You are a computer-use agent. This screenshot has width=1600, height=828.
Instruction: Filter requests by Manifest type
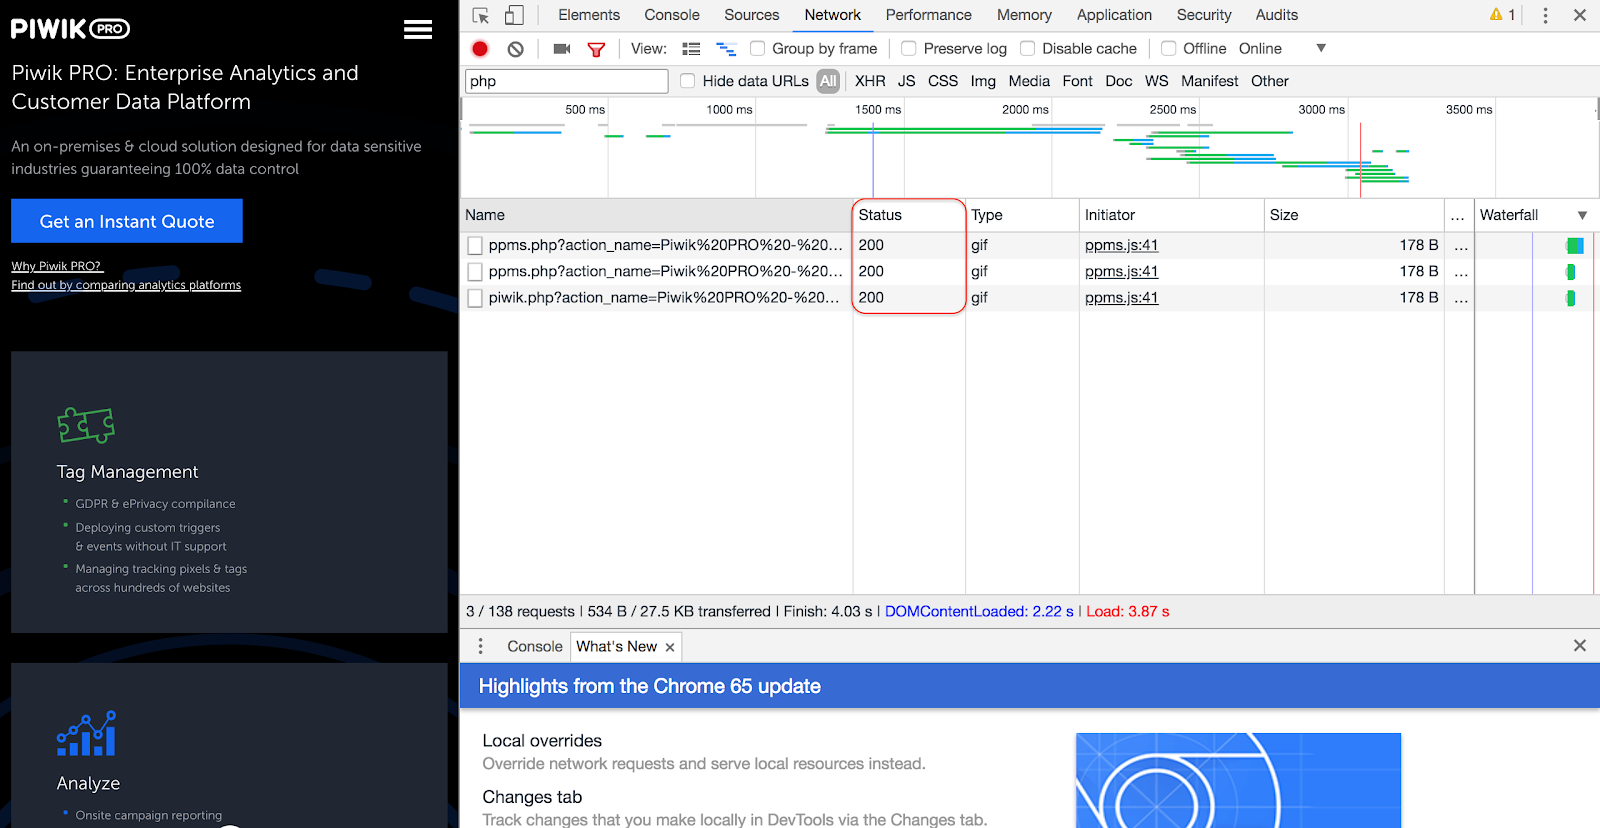click(x=1209, y=81)
